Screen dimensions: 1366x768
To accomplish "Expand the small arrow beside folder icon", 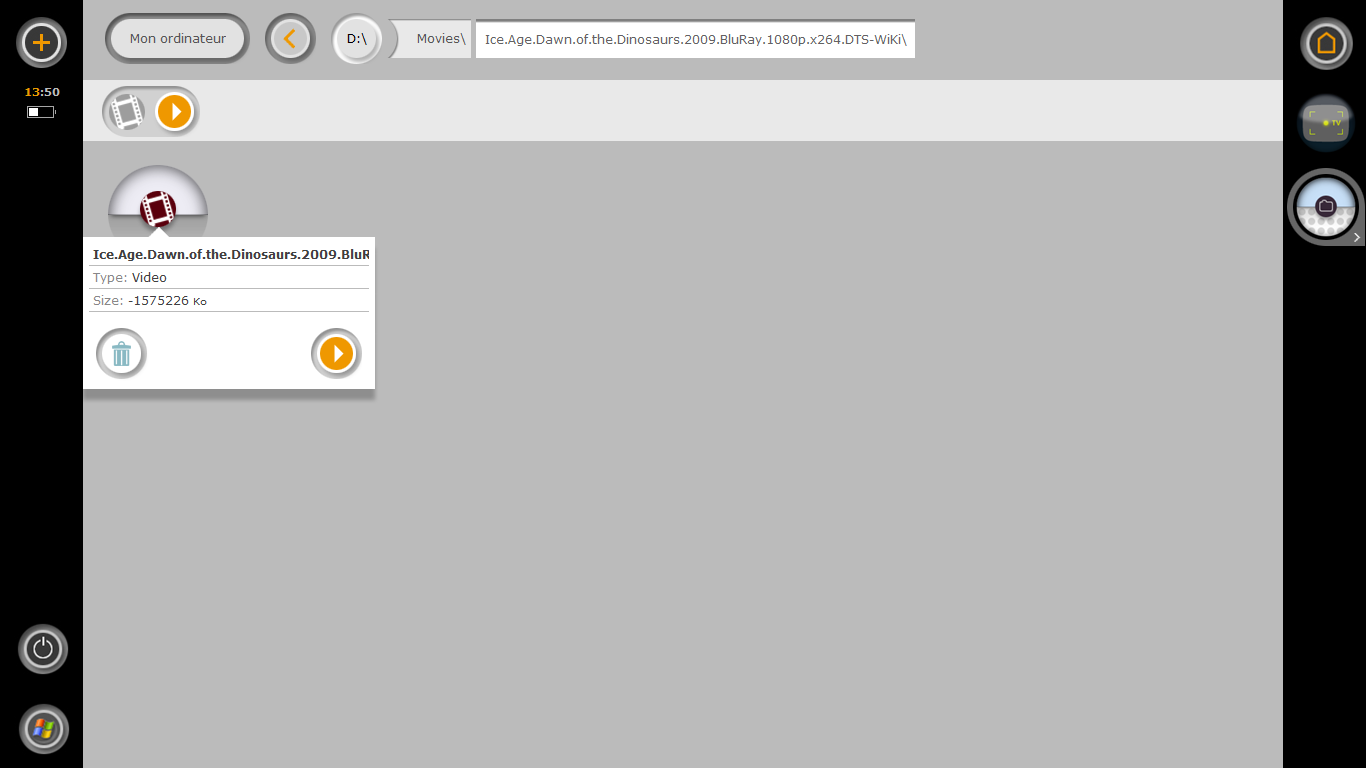I will pyautogui.click(x=1357, y=238).
